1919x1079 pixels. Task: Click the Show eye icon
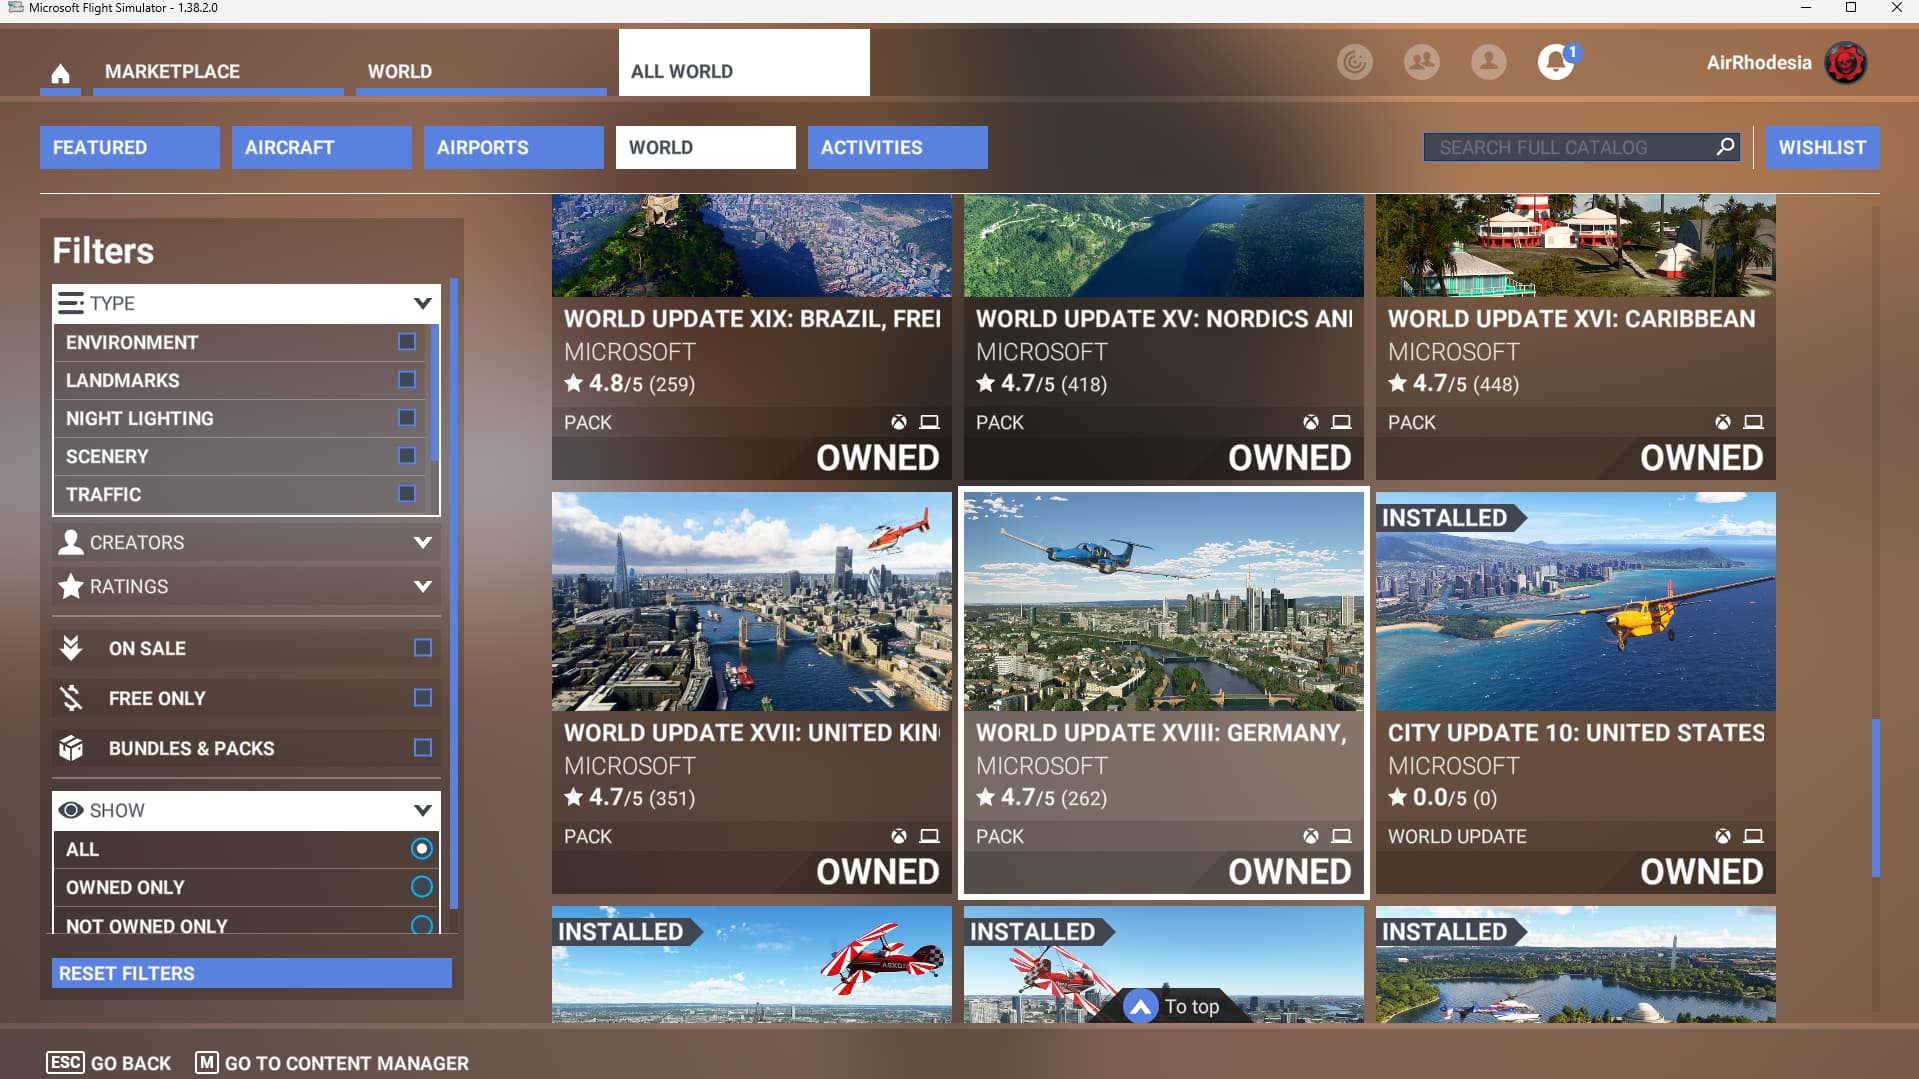tap(70, 810)
